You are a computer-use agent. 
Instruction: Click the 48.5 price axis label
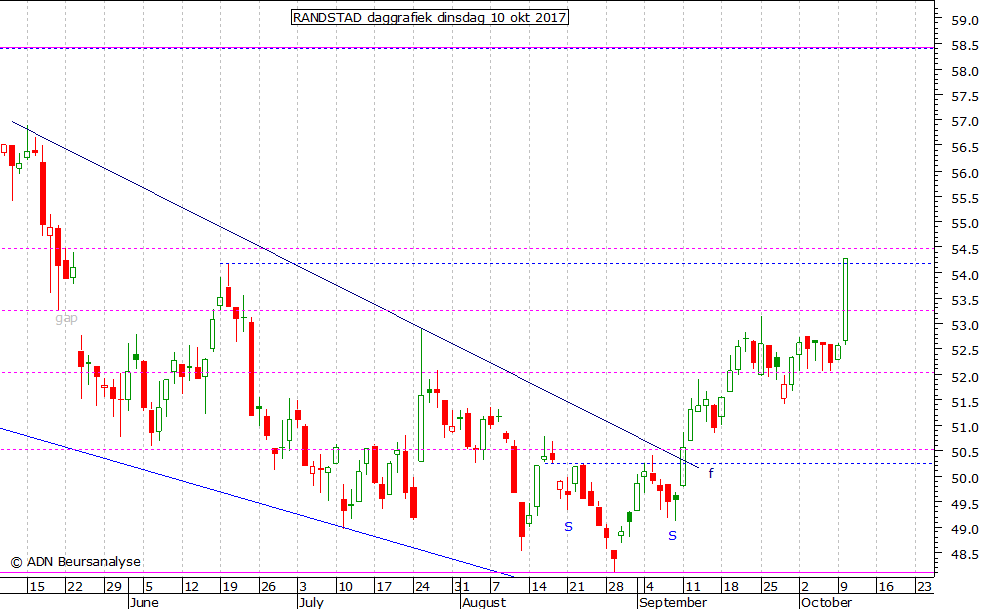(964, 554)
